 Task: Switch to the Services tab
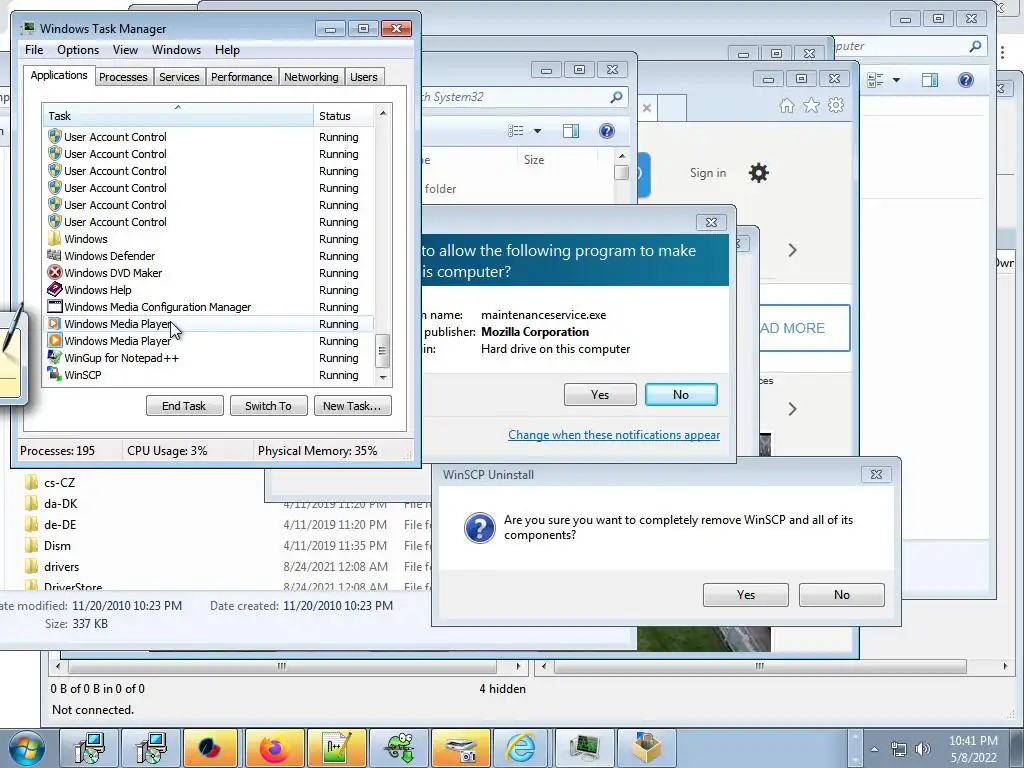click(179, 77)
